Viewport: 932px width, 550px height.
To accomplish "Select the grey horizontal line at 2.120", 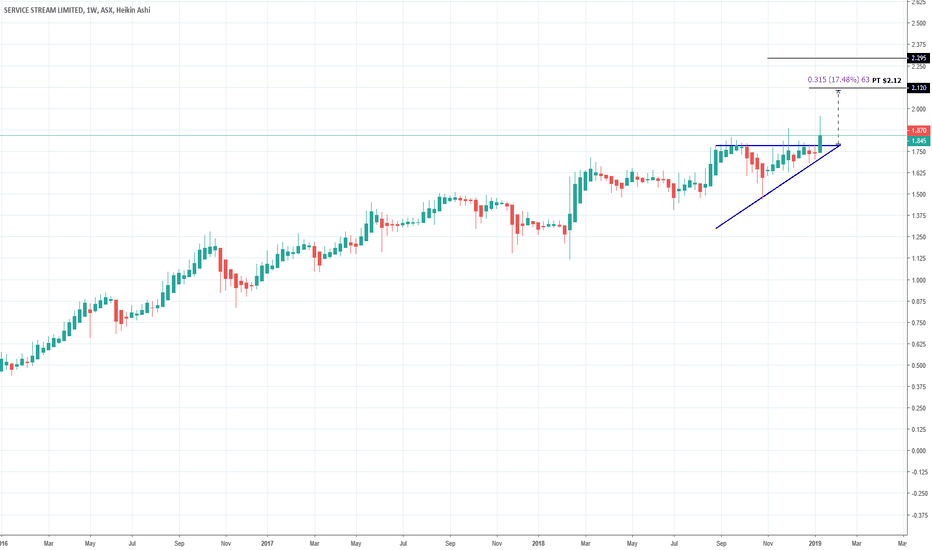I will (858, 88).
